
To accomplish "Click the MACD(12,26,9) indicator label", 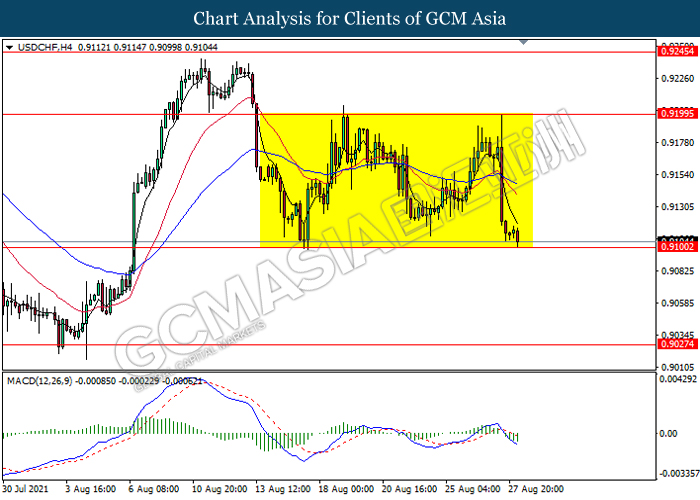I will coord(39,381).
